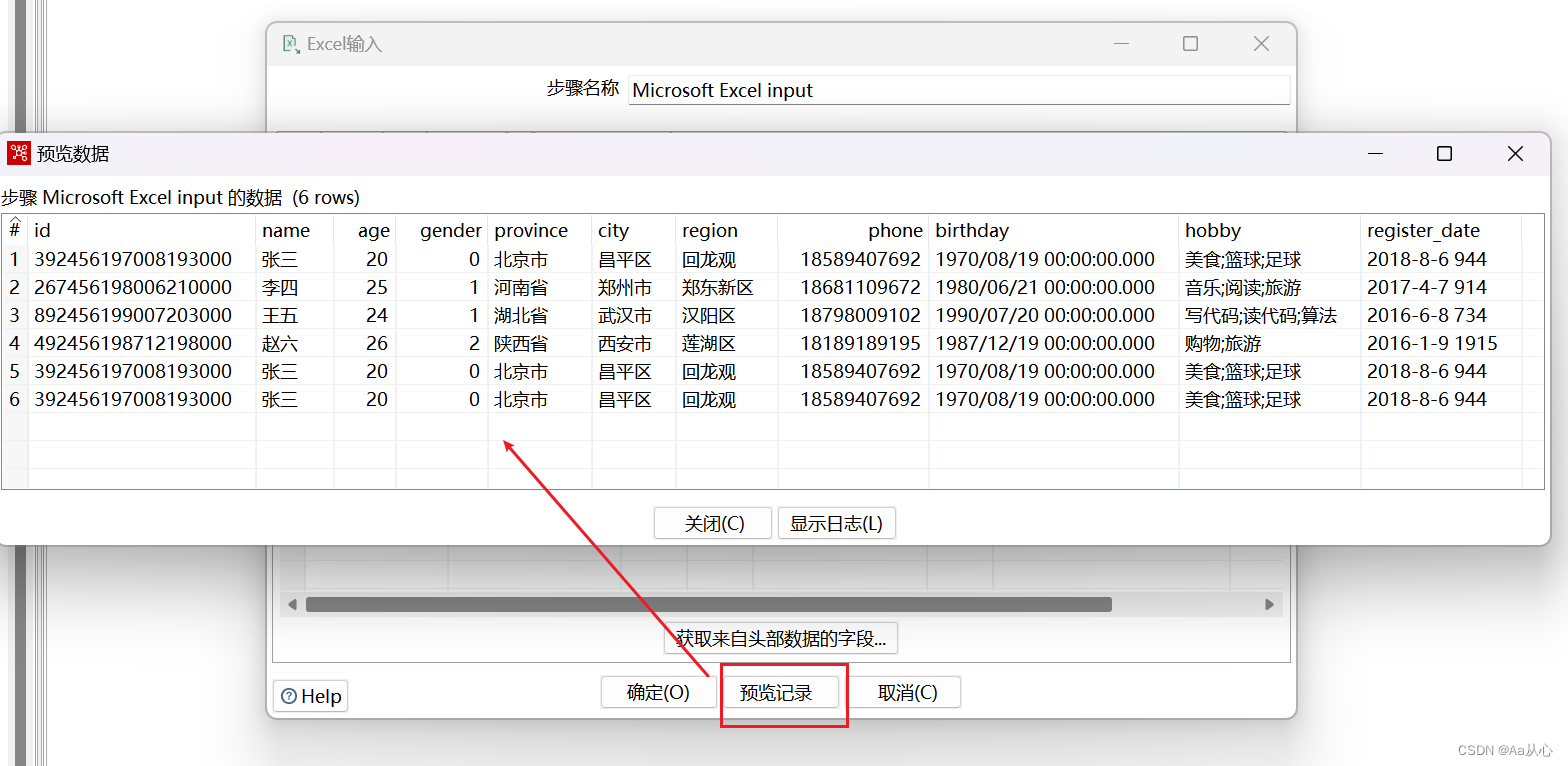Viewport: 1568px width, 766px height.
Task: Select hobby cell 写代码;读代码;算法
Action: (1270, 315)
